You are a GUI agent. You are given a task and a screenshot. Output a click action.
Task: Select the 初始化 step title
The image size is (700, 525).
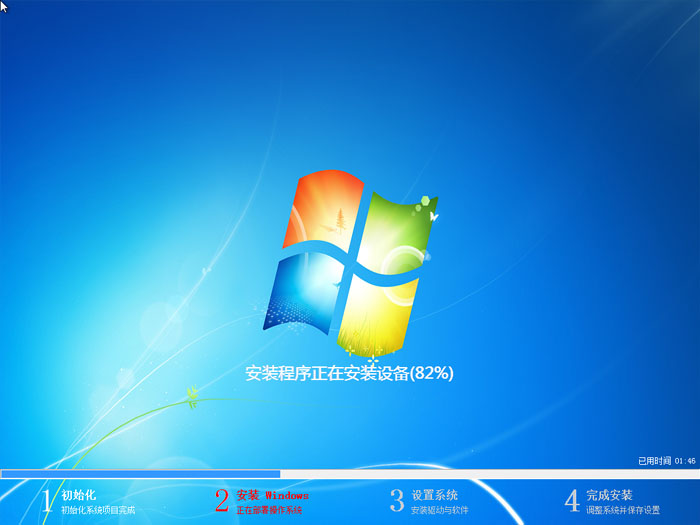tap(79, 495)
